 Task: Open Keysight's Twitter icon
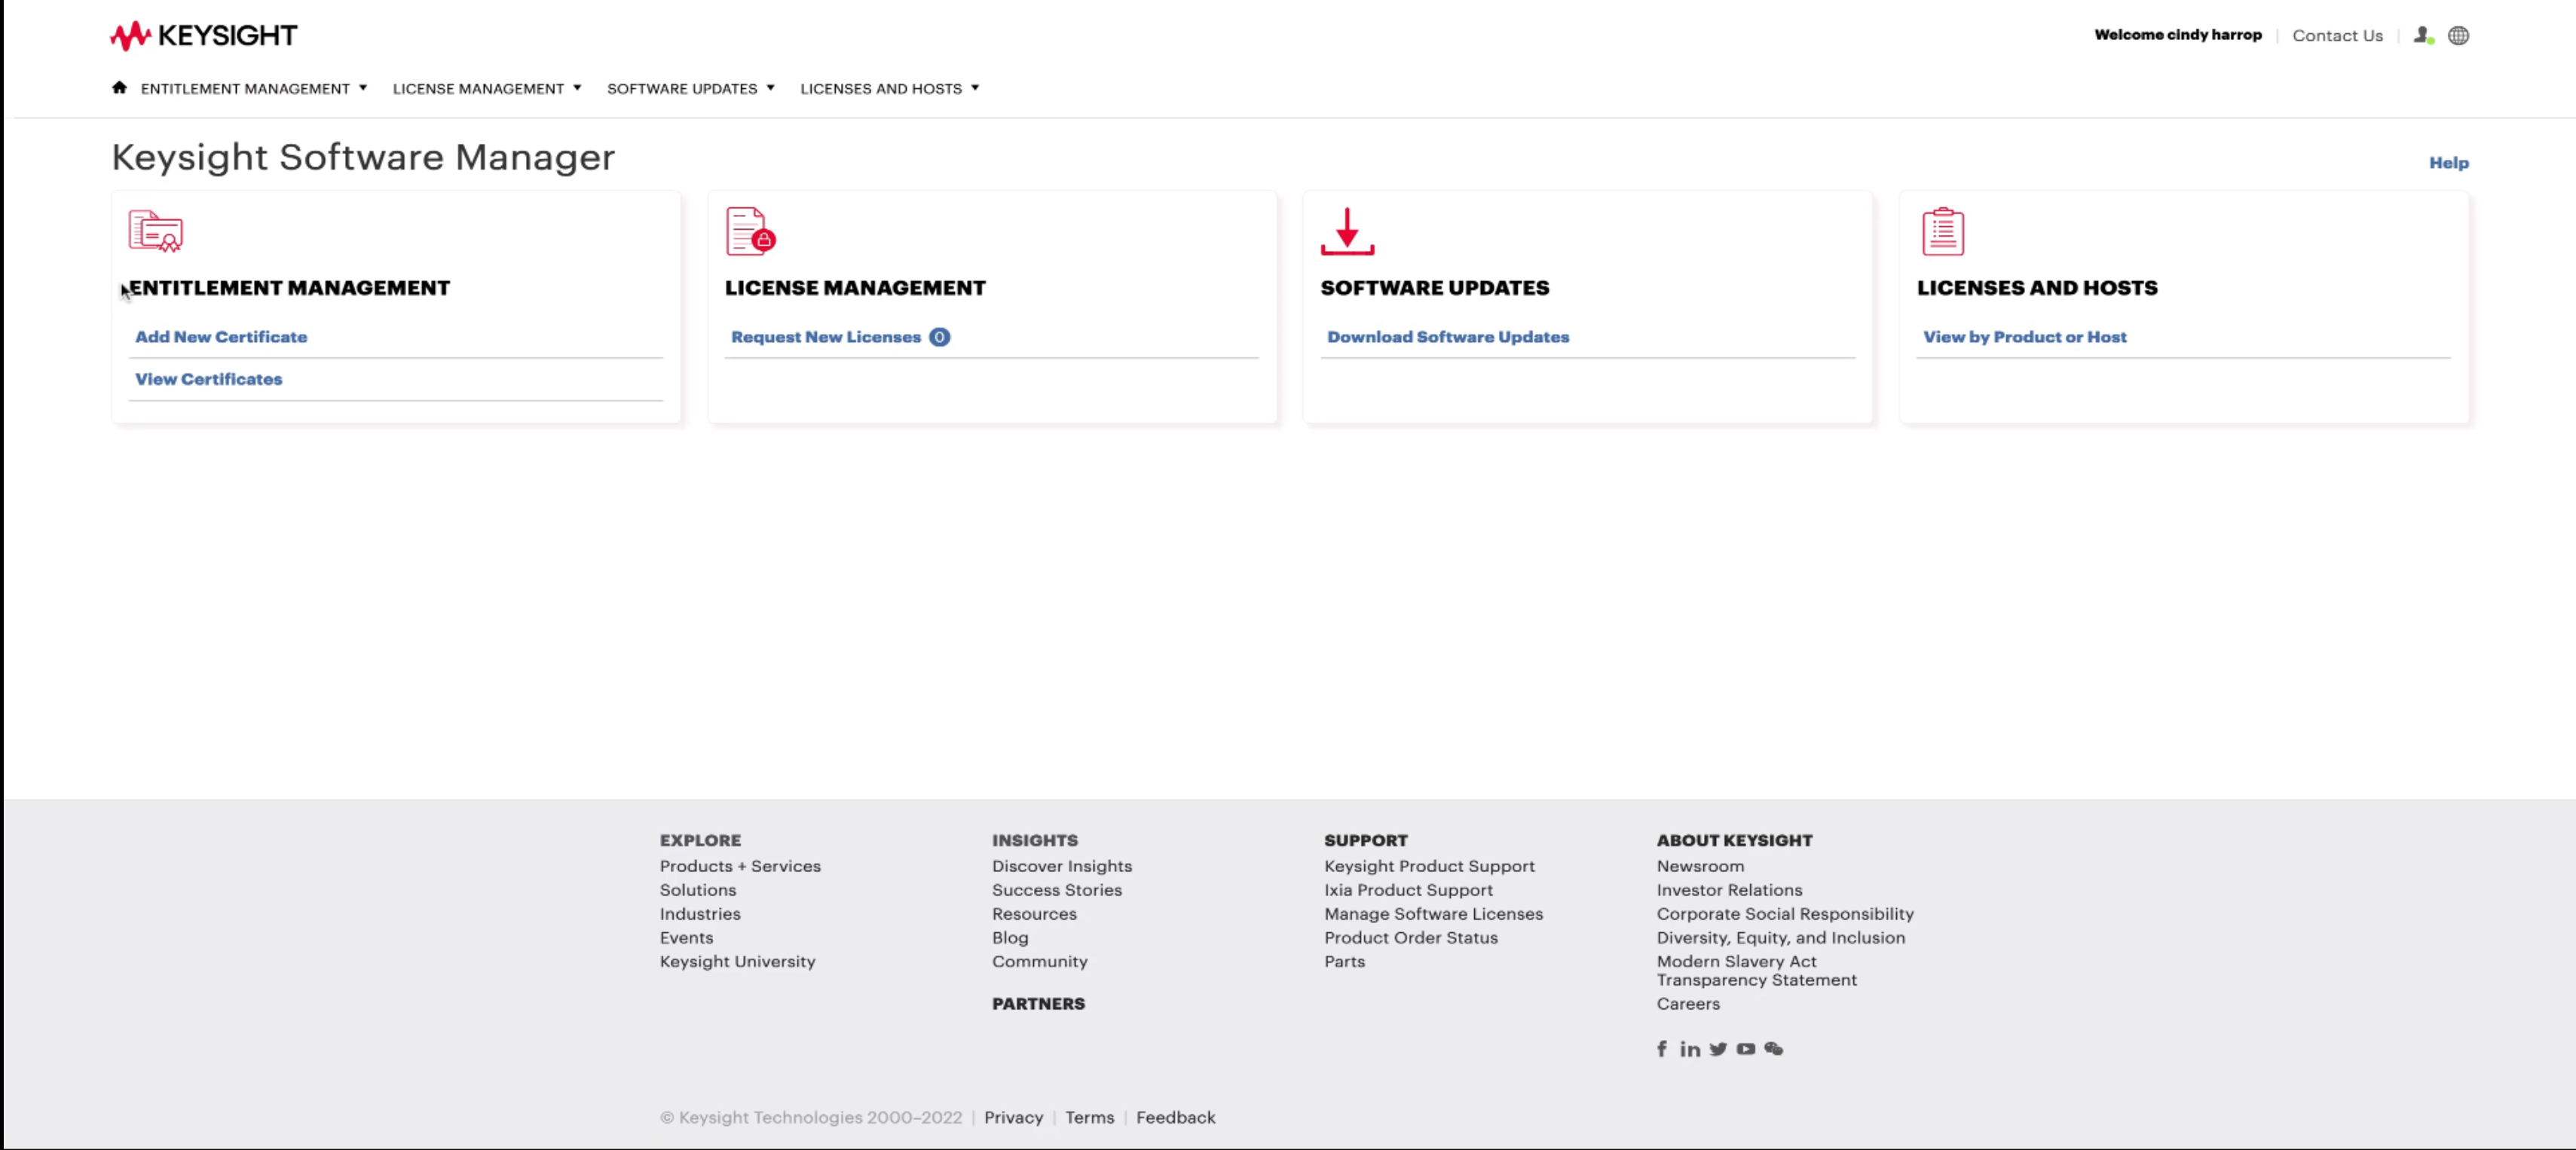click(x=1718, y=1048)
